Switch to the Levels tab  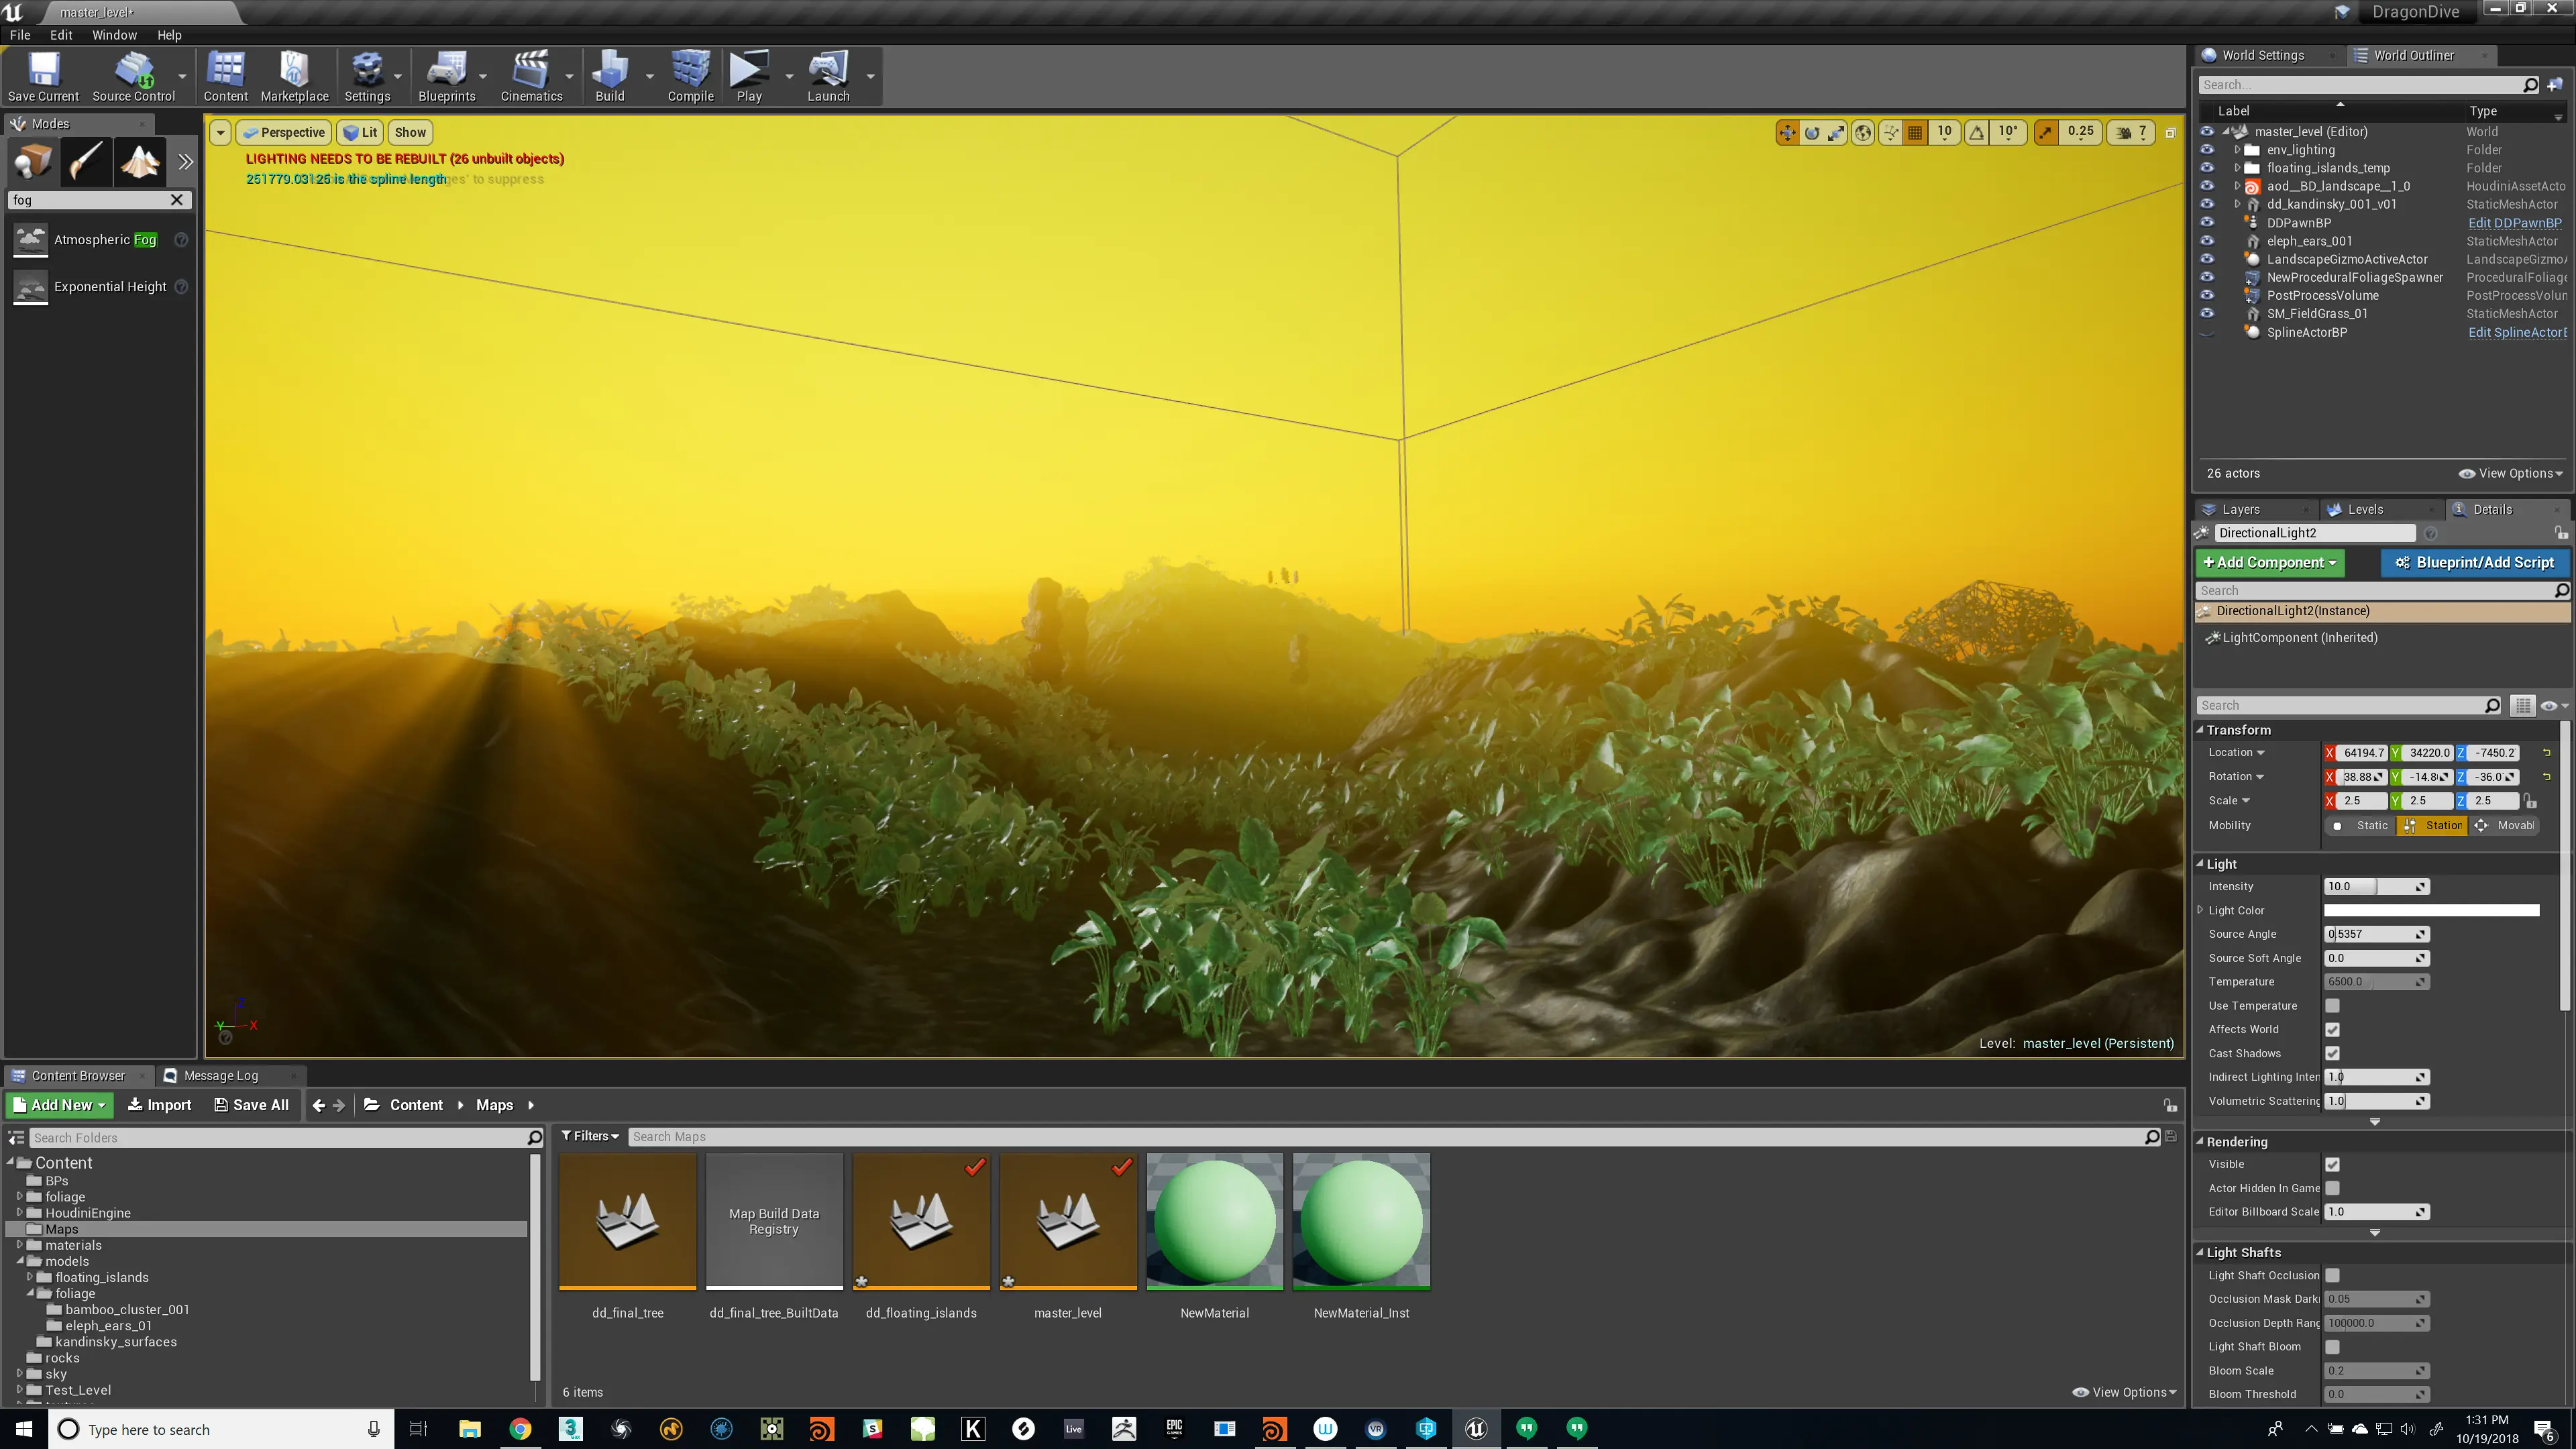[x=2365, y=509]
